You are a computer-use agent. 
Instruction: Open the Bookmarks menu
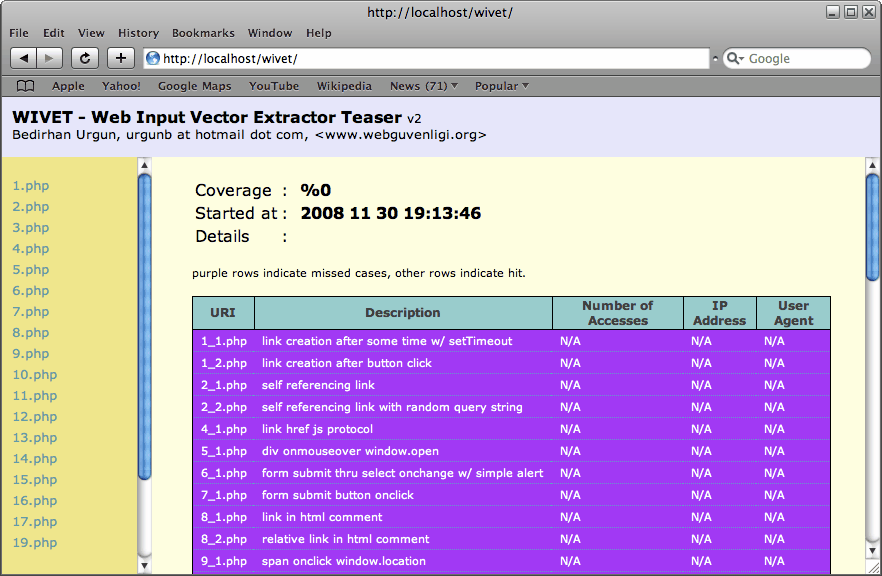point(203,33)
